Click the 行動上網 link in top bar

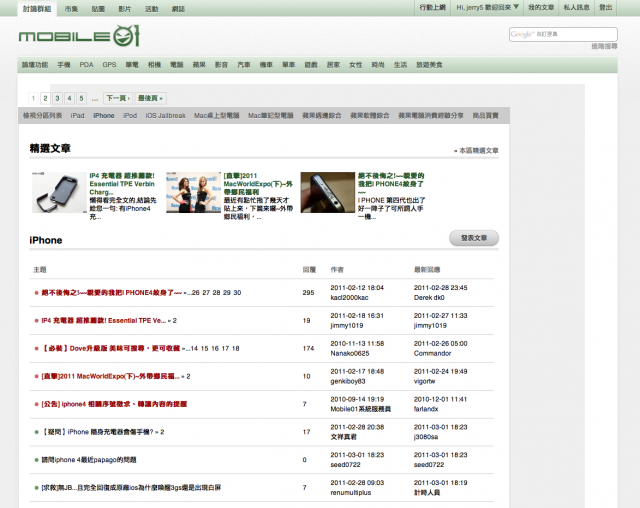click(x=433, y=7)
